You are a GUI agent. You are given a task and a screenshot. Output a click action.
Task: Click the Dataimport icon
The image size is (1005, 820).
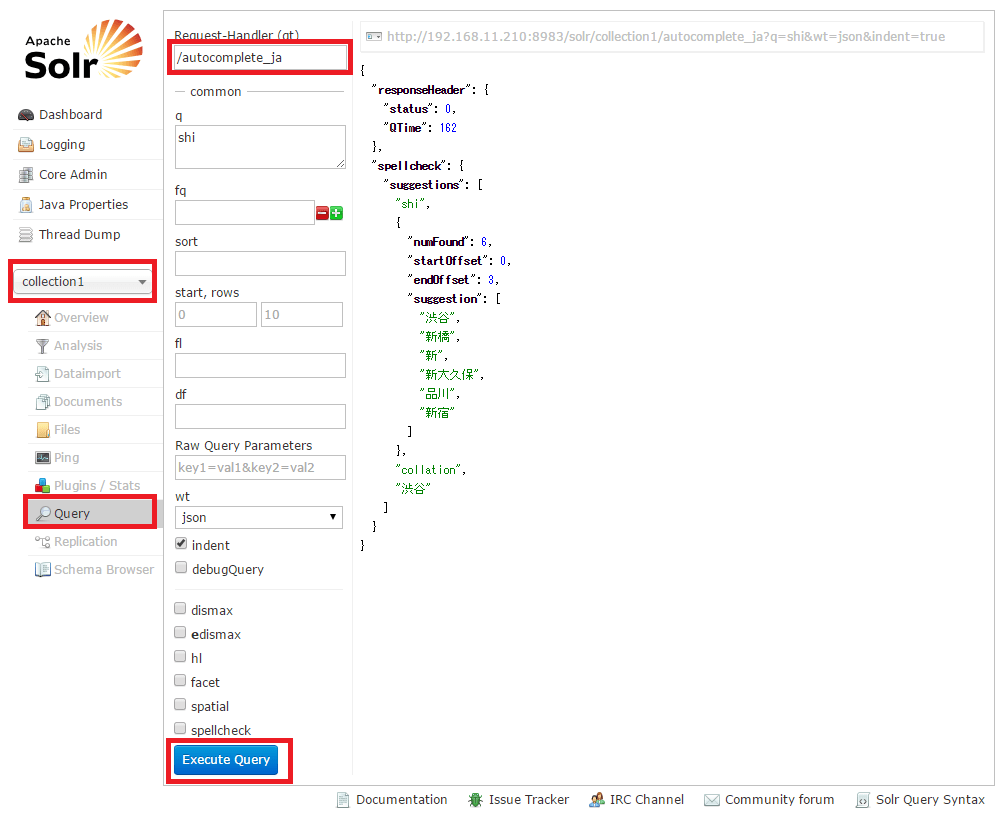pyautogui.click(x=42, y=374)
